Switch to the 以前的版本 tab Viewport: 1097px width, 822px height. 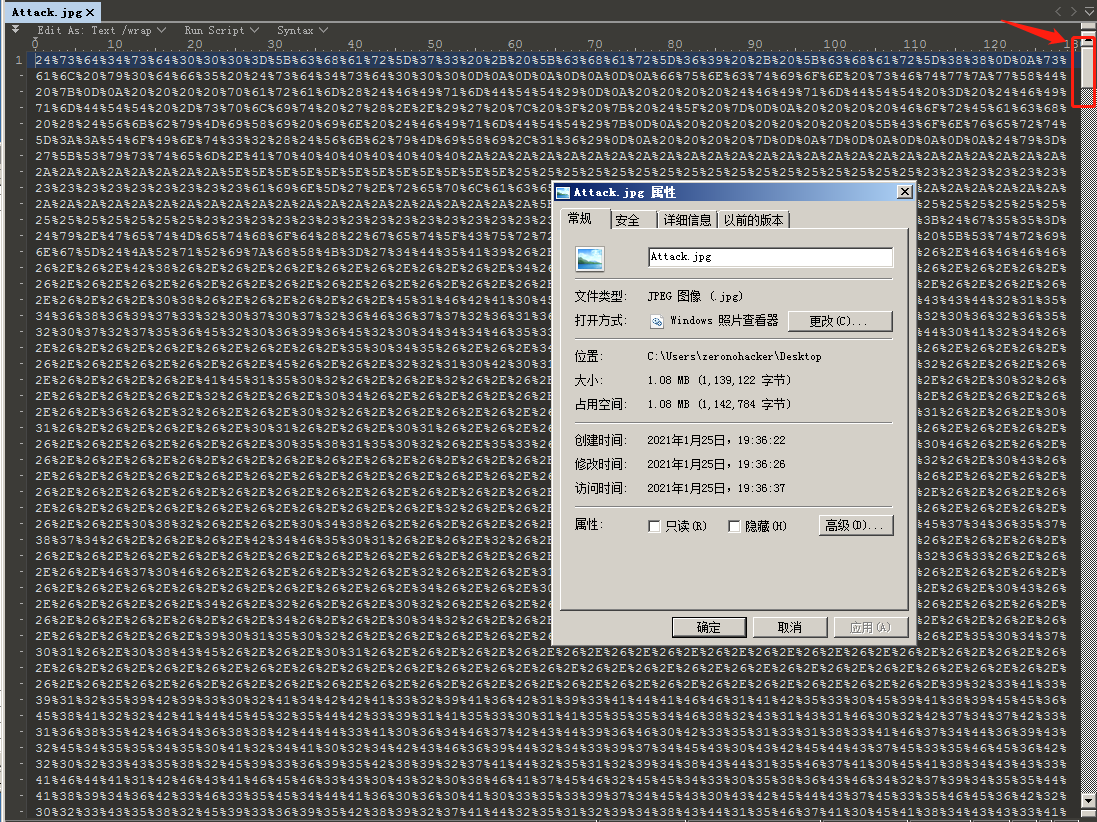tap(753, 220)
